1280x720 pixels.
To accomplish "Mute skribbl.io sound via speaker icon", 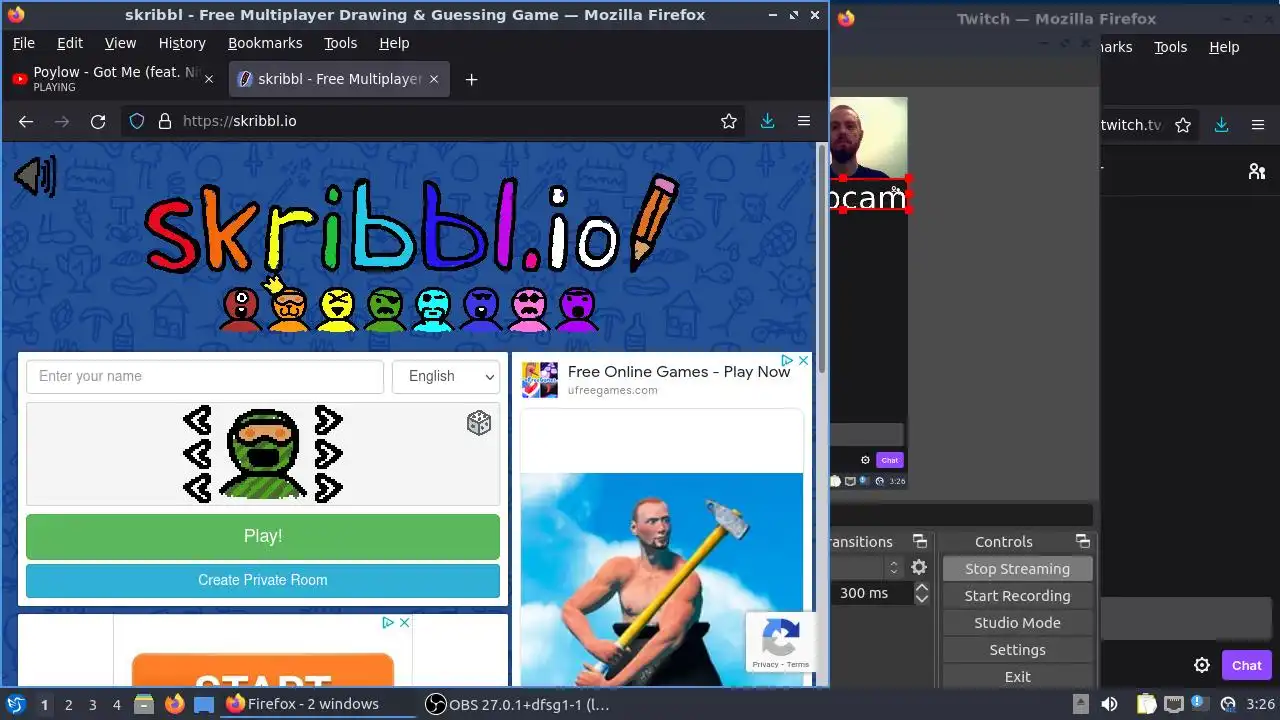I will (35, 178).
